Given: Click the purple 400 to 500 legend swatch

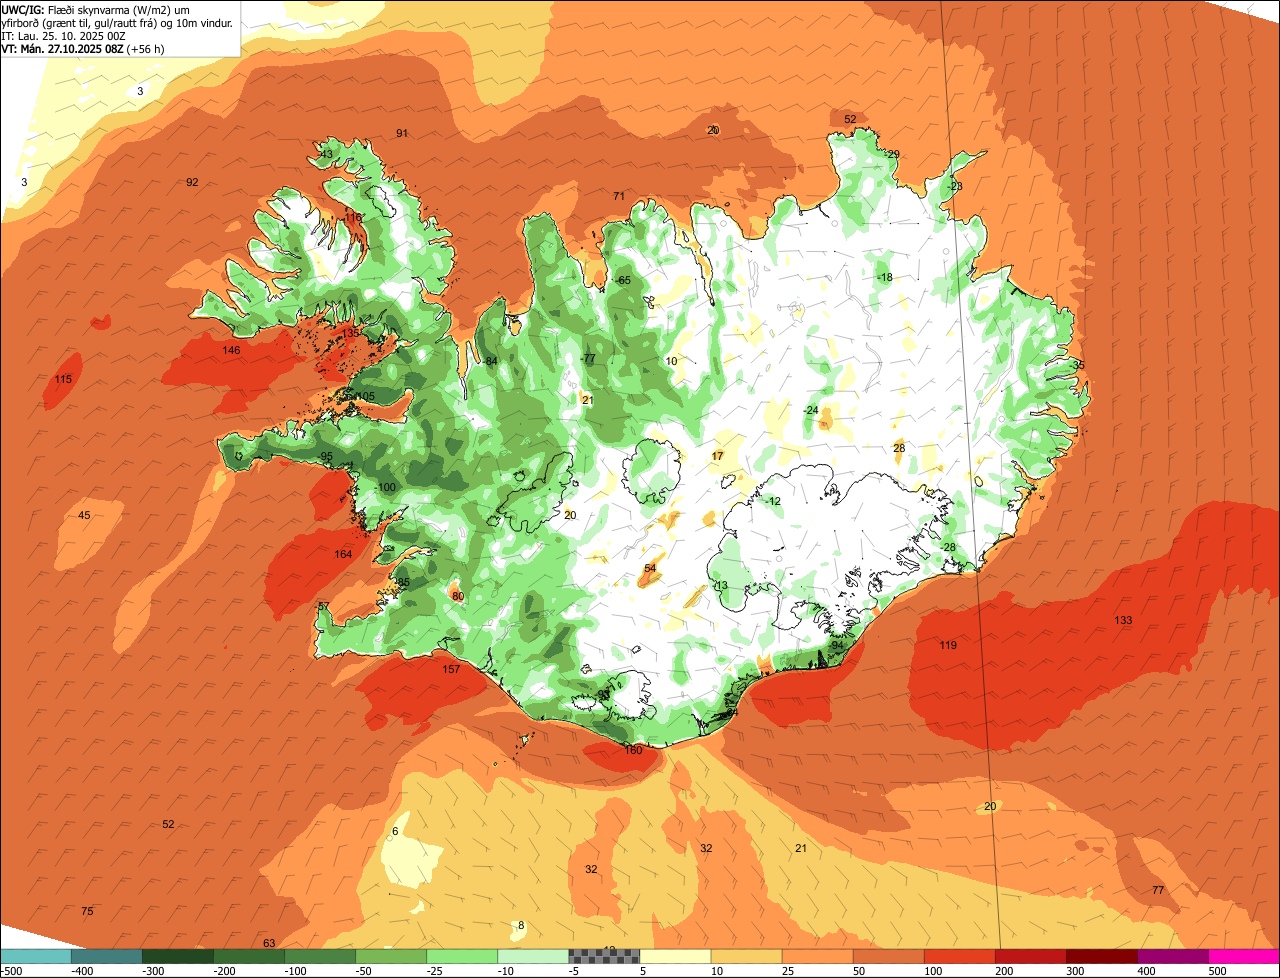Looking at the screenshot, I should pos(1173,957).
